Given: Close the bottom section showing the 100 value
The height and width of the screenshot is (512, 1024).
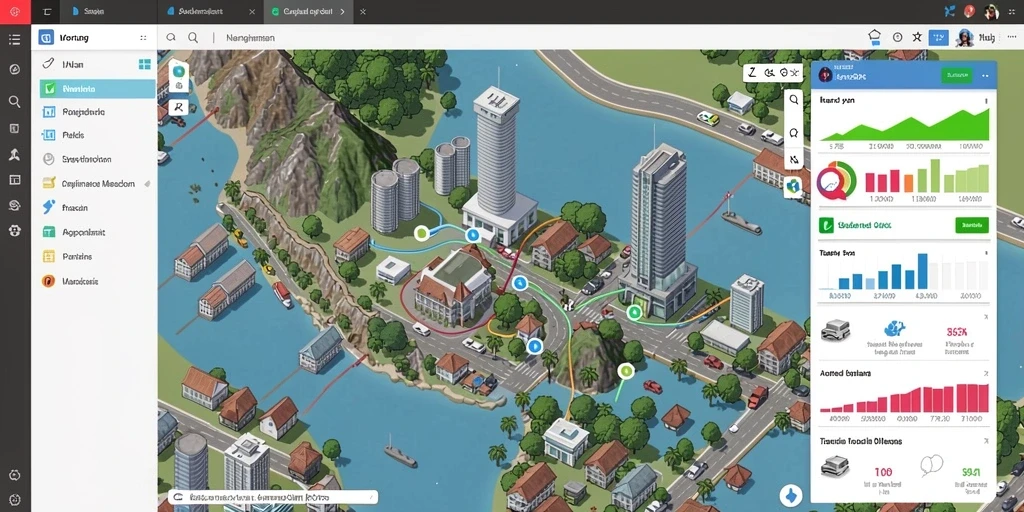Looking at the screenshot, I should pos(985,441).
